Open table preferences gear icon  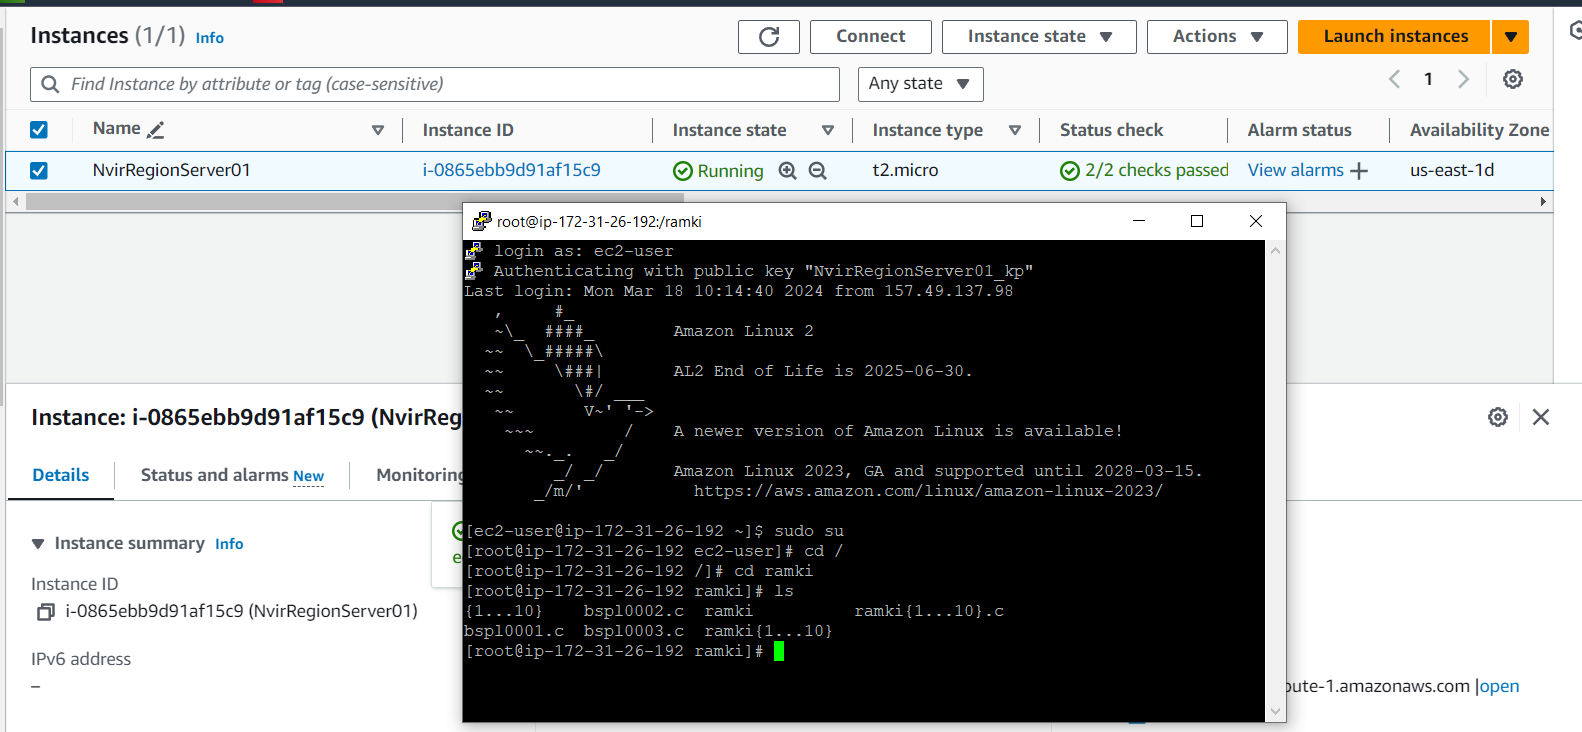[1513, 79]
